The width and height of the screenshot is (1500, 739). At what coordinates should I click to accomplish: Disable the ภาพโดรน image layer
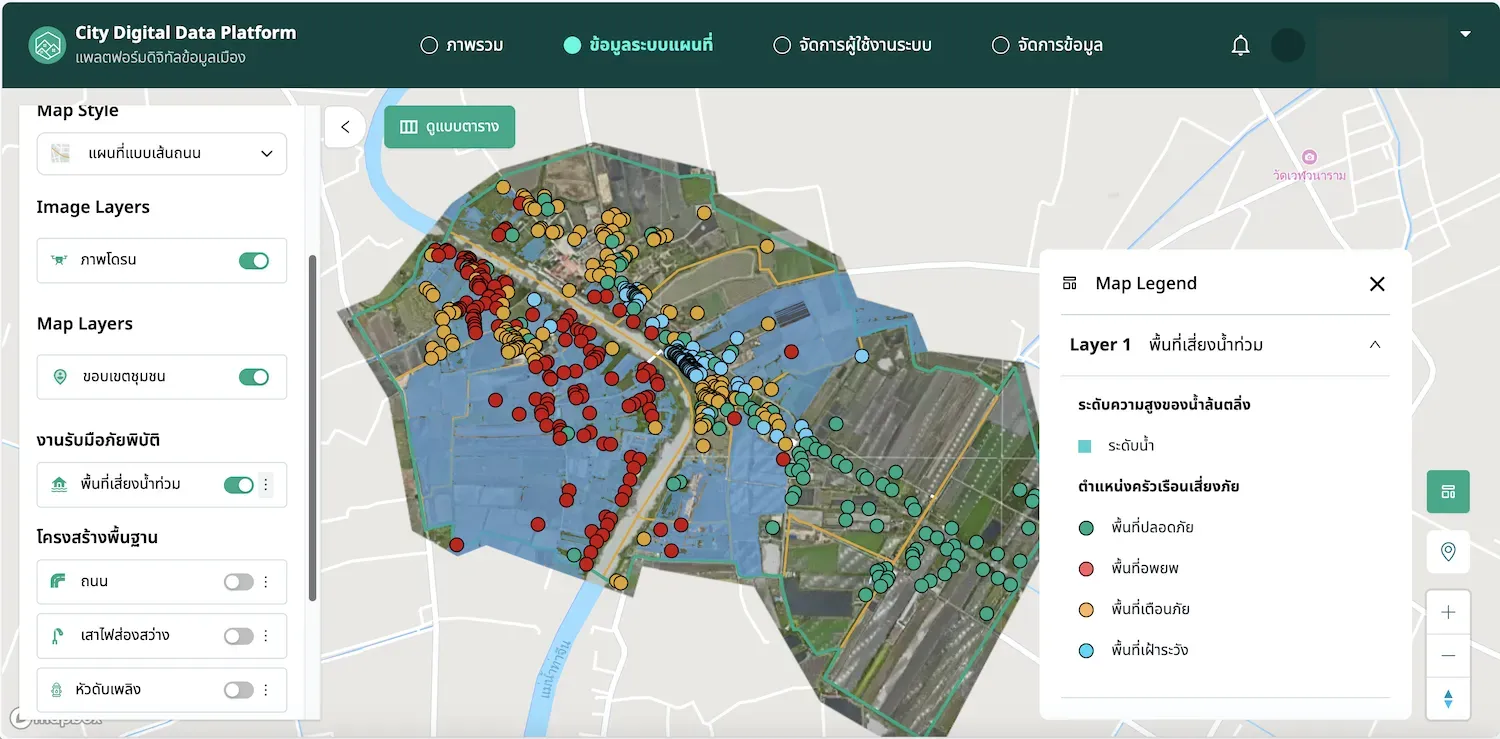(254, 261)
